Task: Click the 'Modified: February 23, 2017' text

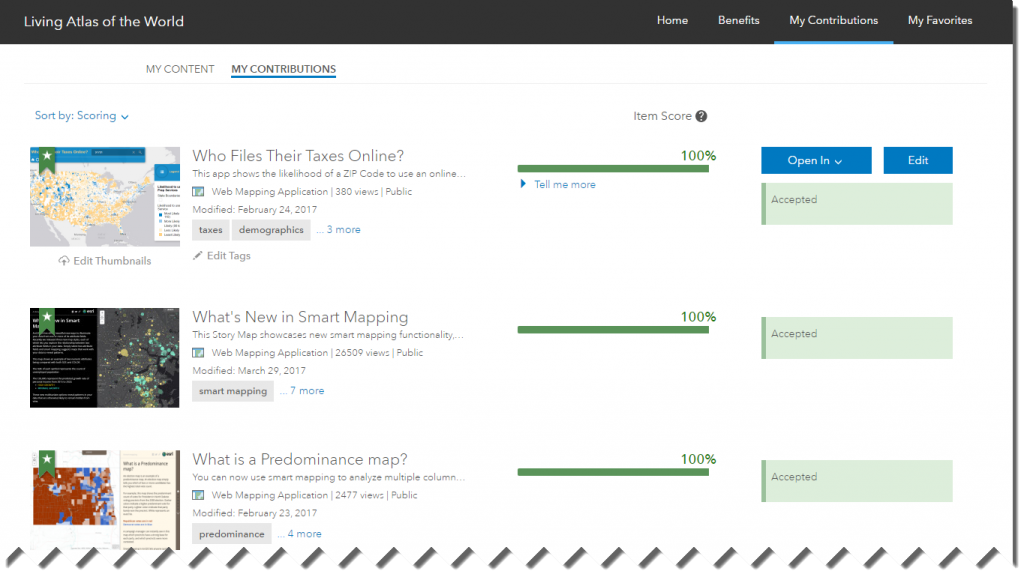Action: pos(255,513)
